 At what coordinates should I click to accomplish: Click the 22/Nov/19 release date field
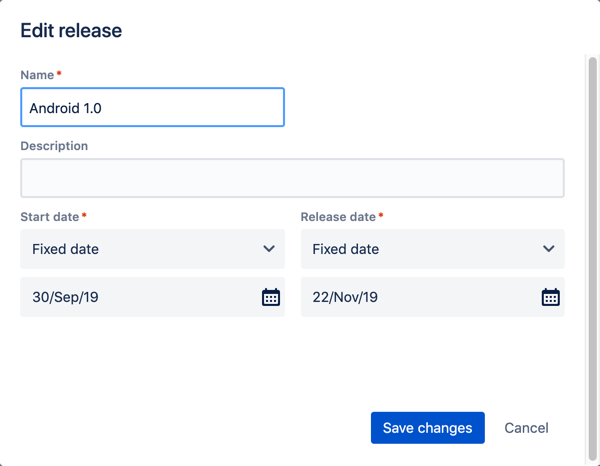[x=432, y=297]
